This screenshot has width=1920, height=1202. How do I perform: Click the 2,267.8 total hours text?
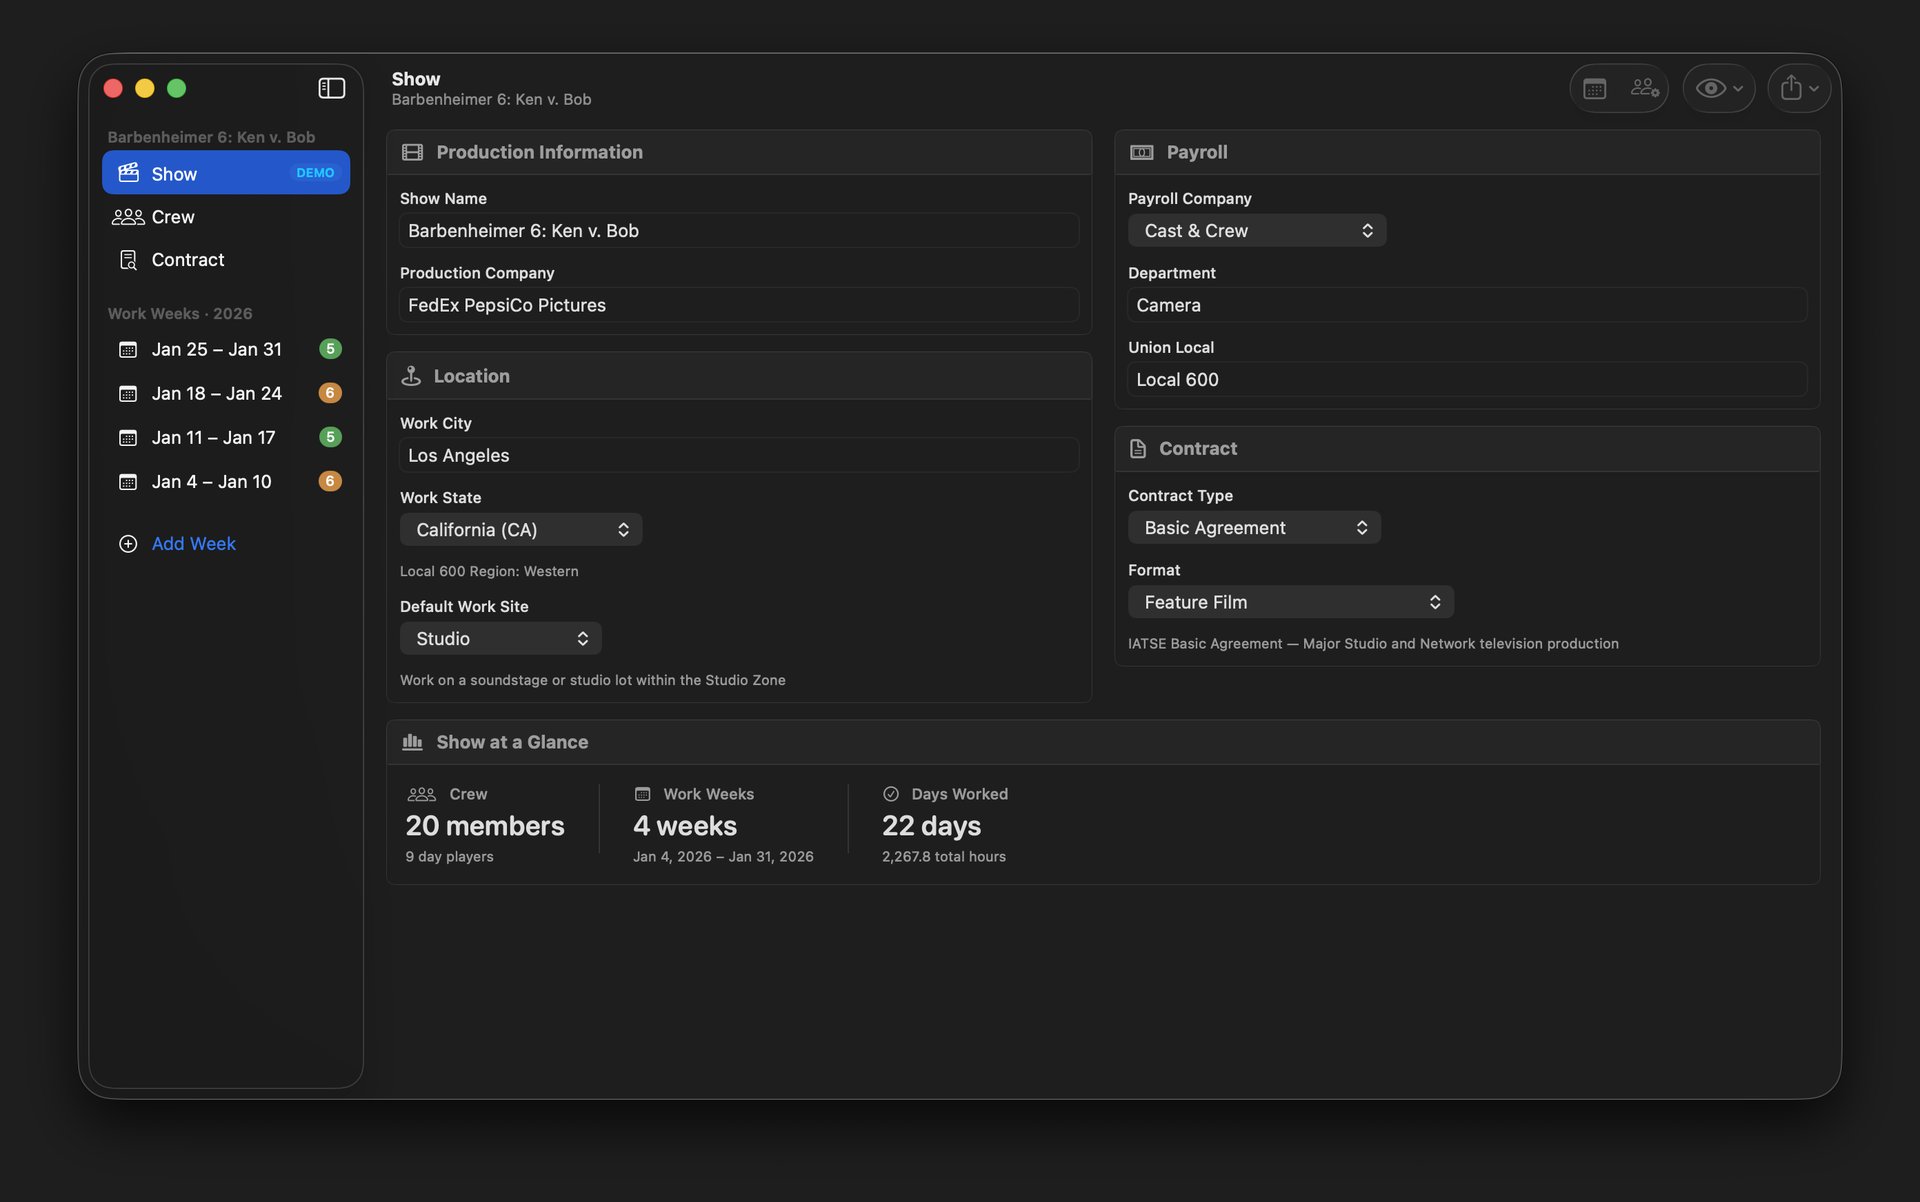pyautogui.click(x=944, y=857)
